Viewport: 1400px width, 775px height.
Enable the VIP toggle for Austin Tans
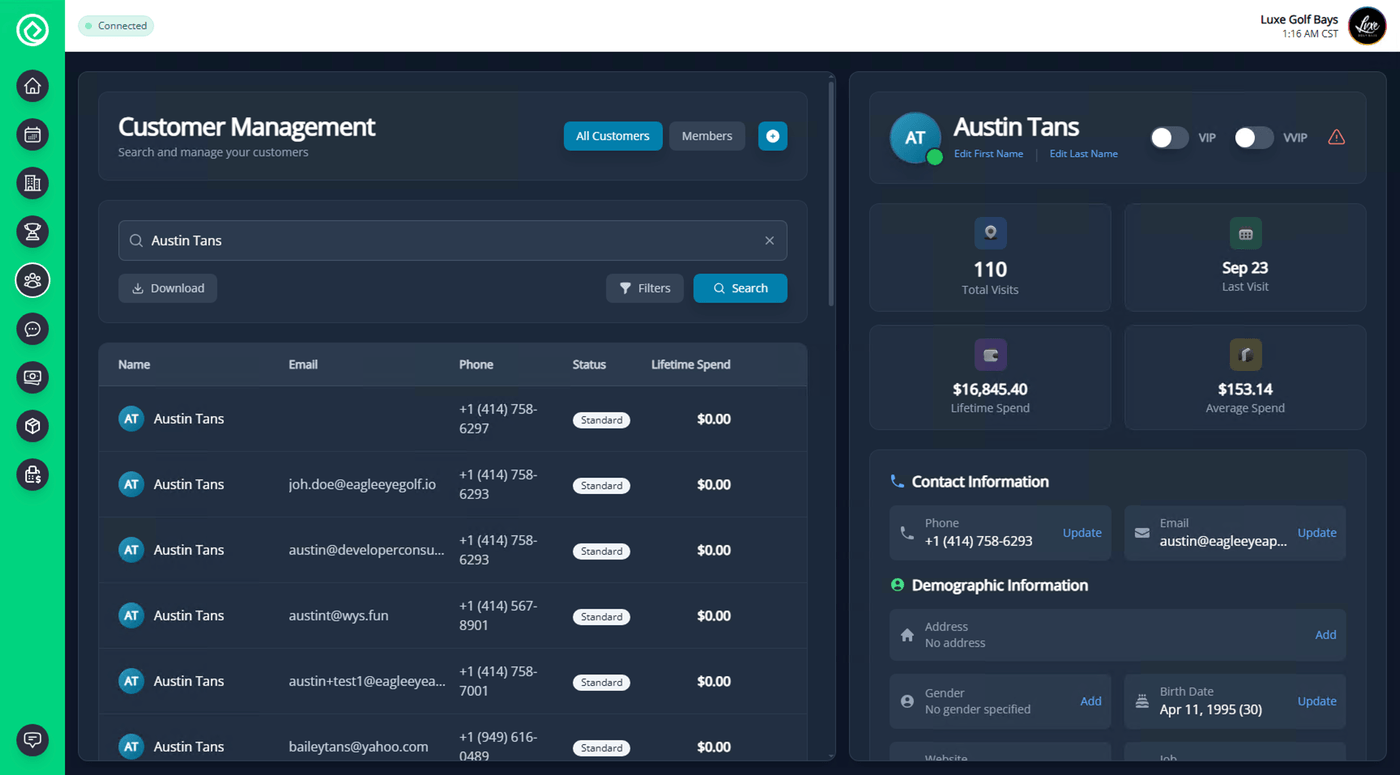pos(1168,137)
